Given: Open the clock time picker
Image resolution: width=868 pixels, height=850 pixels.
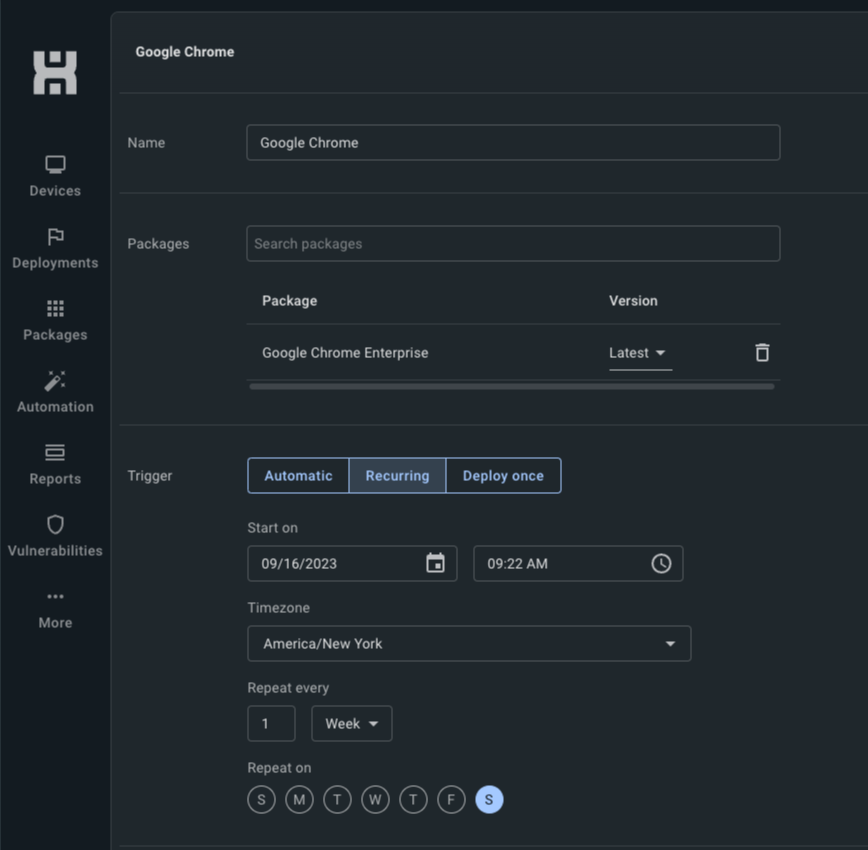Looking at the screenshot, I should pos(662,563).
